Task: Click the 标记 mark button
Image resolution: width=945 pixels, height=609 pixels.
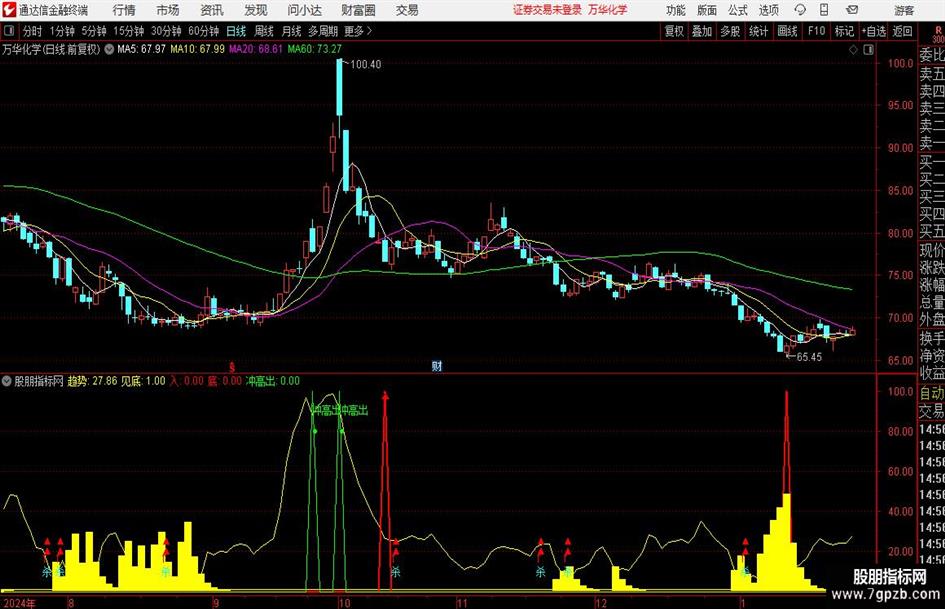Action: [x=844, y=31]
